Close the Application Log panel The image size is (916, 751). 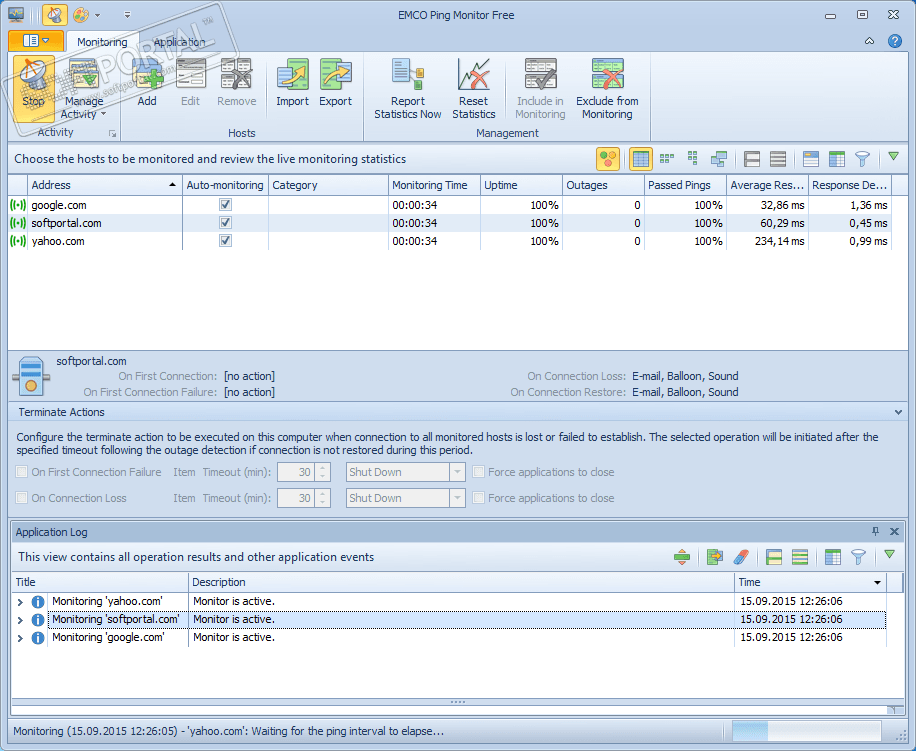(x=894, y=531)
